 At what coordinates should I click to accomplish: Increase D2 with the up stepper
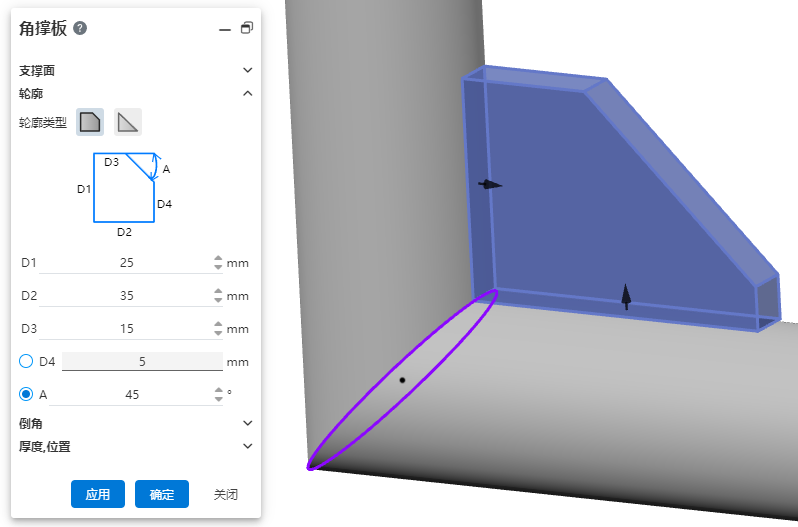point(218,291)
